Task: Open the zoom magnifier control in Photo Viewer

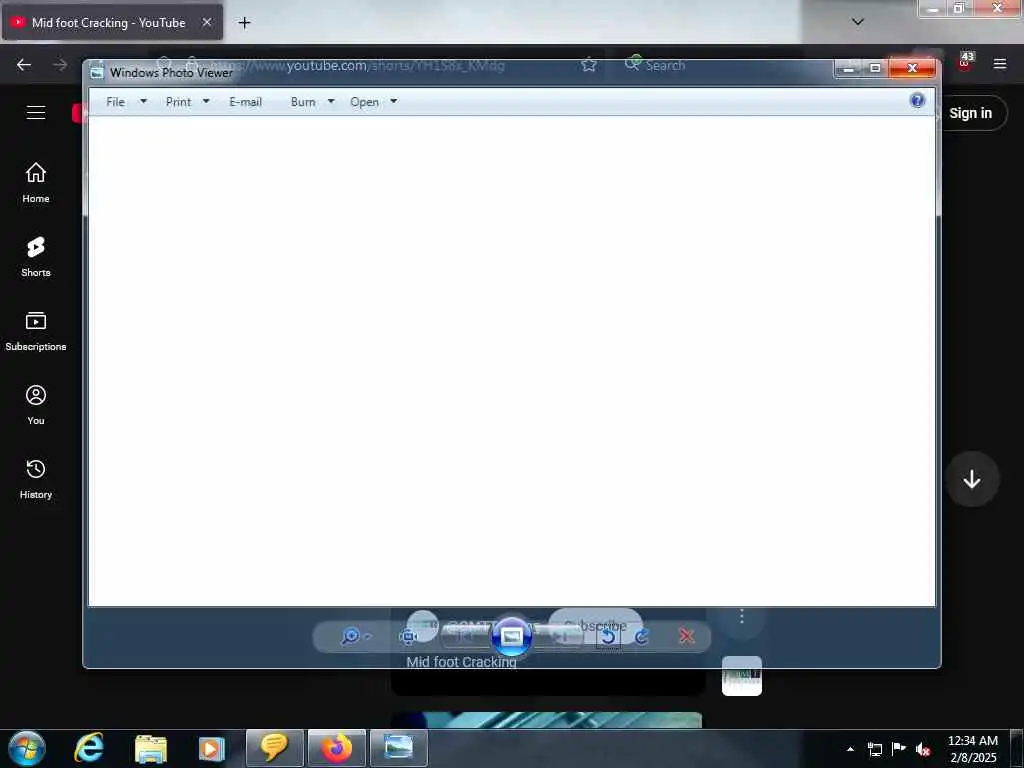Action: pos(355,636)
